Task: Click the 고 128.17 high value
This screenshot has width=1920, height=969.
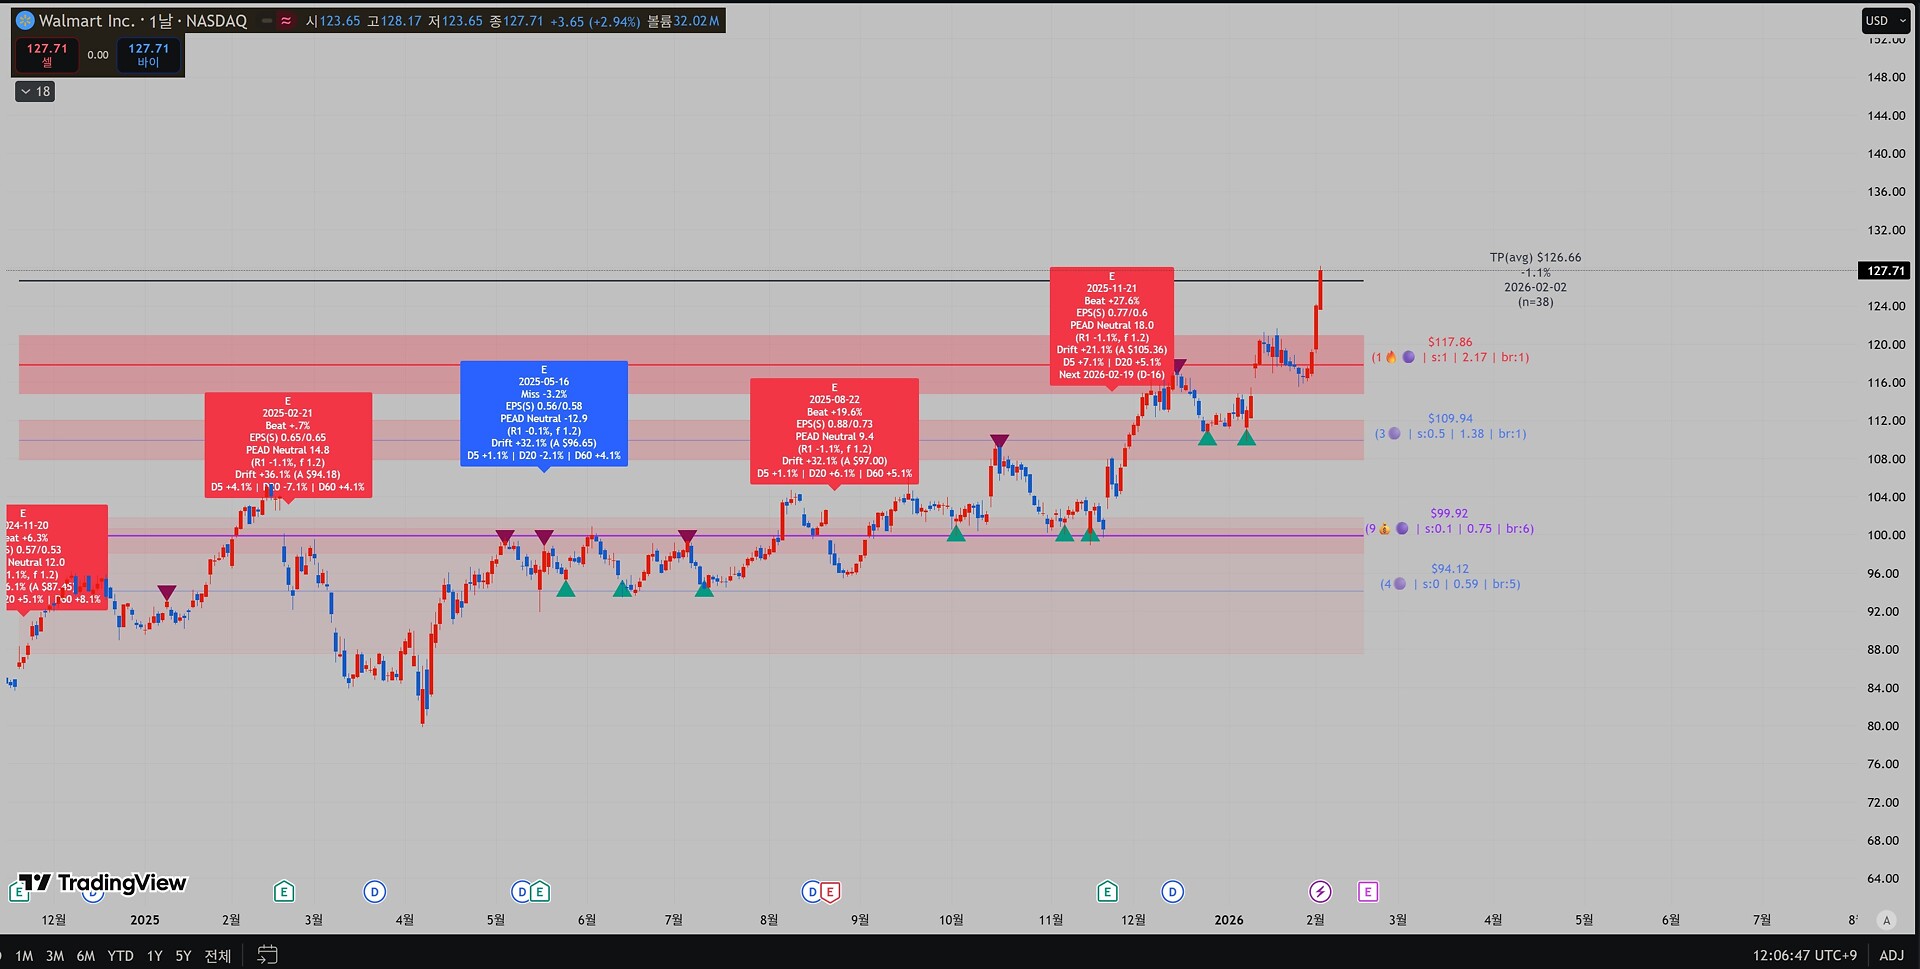Action: pos(394,21)
